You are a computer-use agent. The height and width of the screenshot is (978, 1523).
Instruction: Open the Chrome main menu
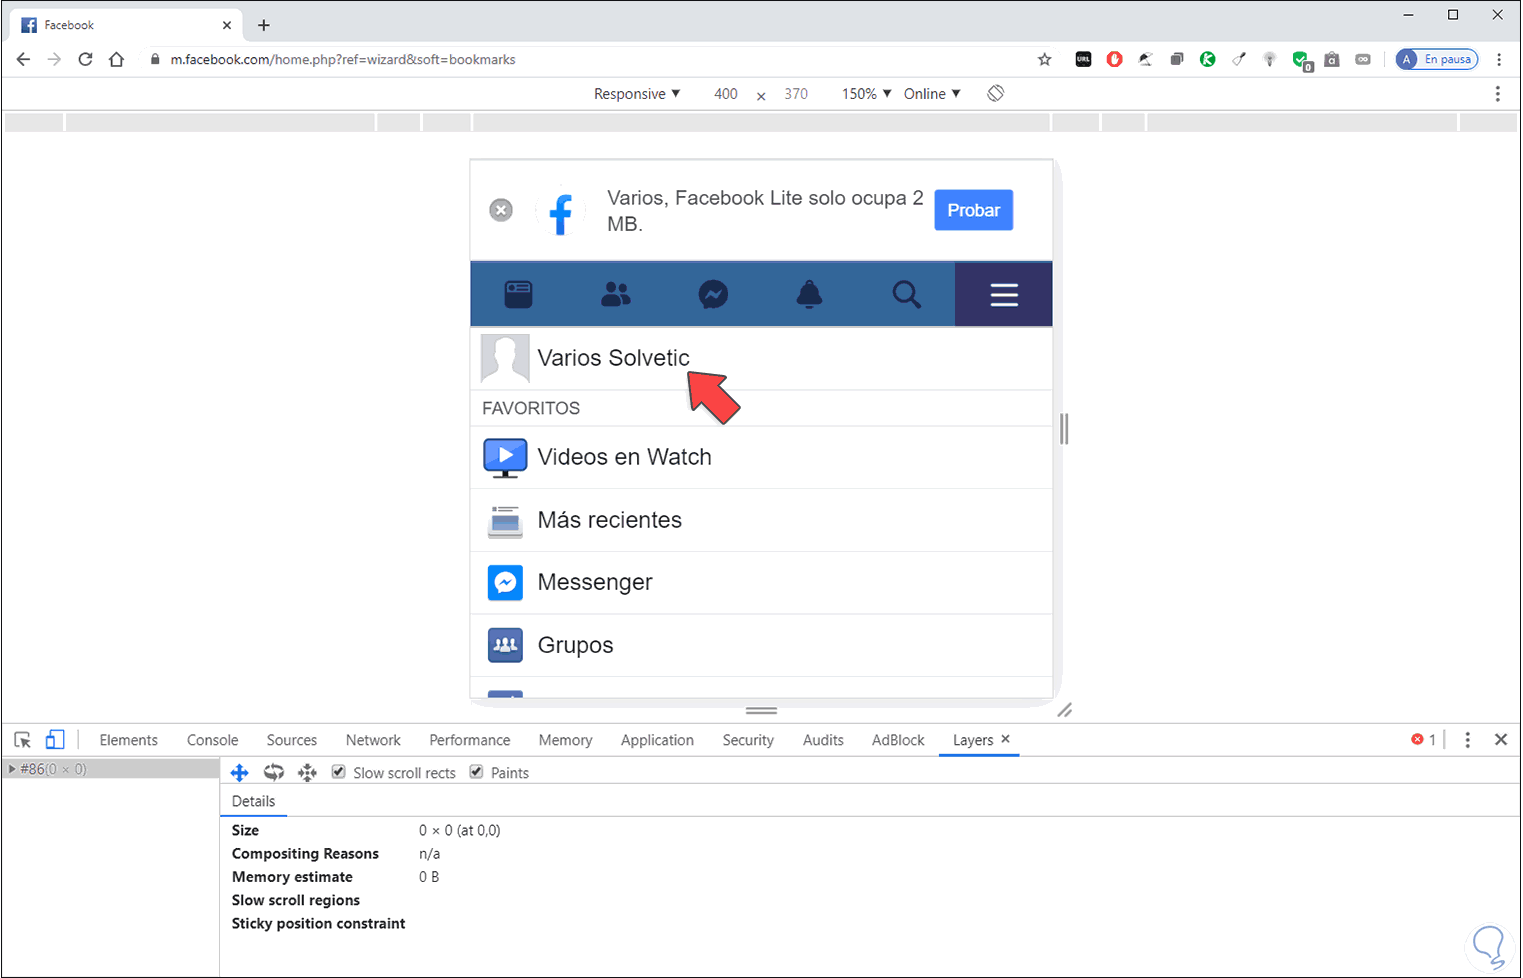(1499, 59)
